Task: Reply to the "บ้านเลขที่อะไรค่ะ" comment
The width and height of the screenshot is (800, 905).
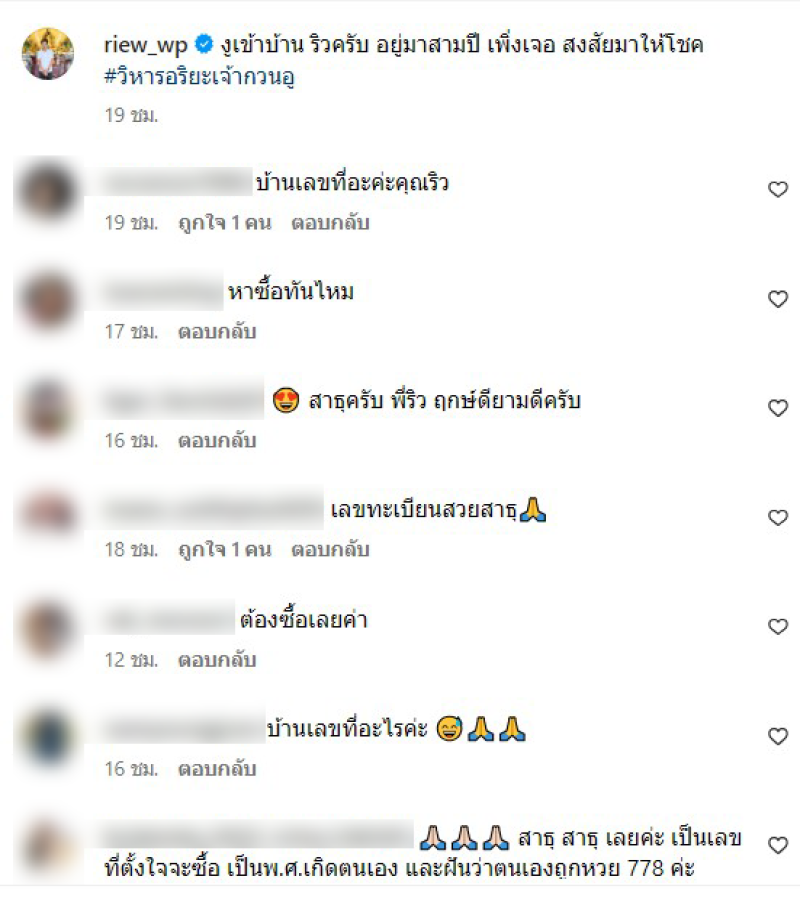Action: point(217,769)
